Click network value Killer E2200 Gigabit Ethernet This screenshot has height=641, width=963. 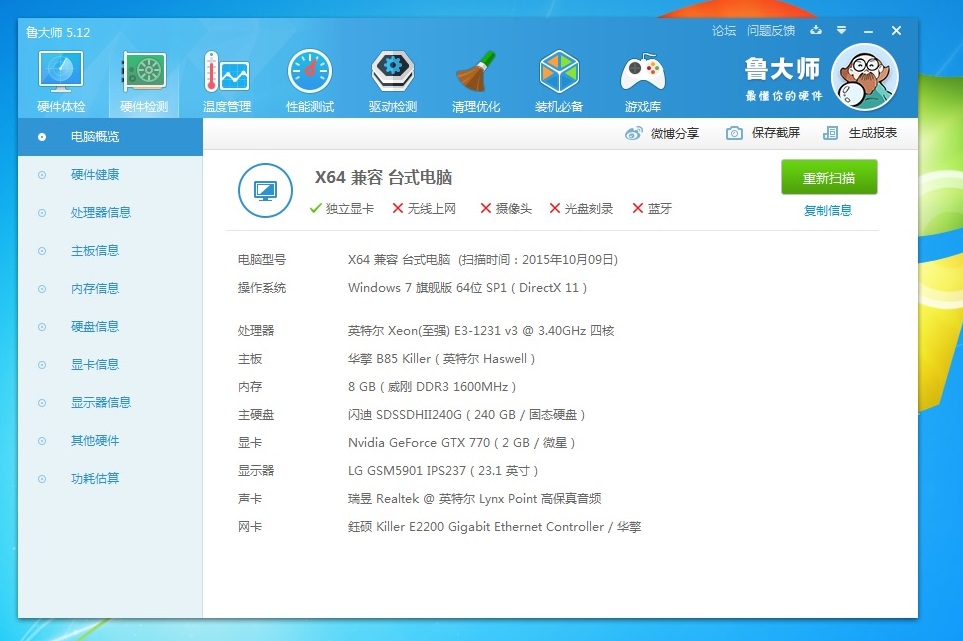[x=494, y=527]
